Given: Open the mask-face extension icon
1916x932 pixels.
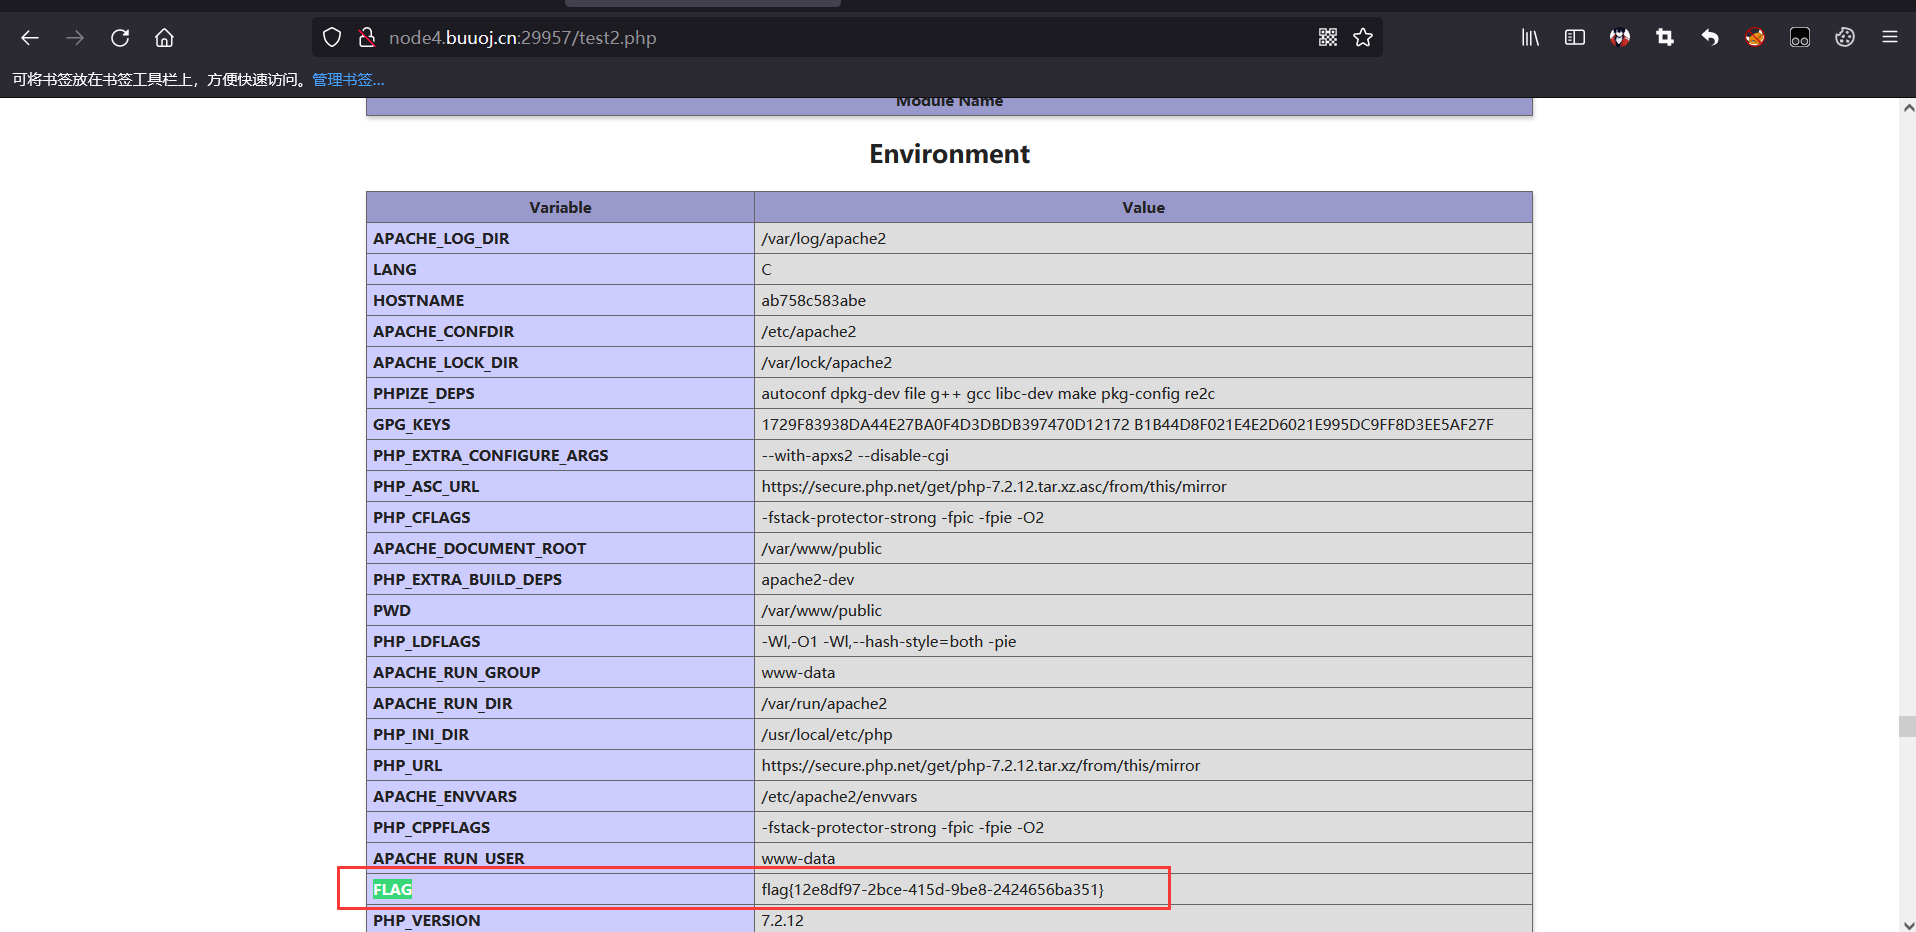Looking at the screenshot, I should (1620, 38).
